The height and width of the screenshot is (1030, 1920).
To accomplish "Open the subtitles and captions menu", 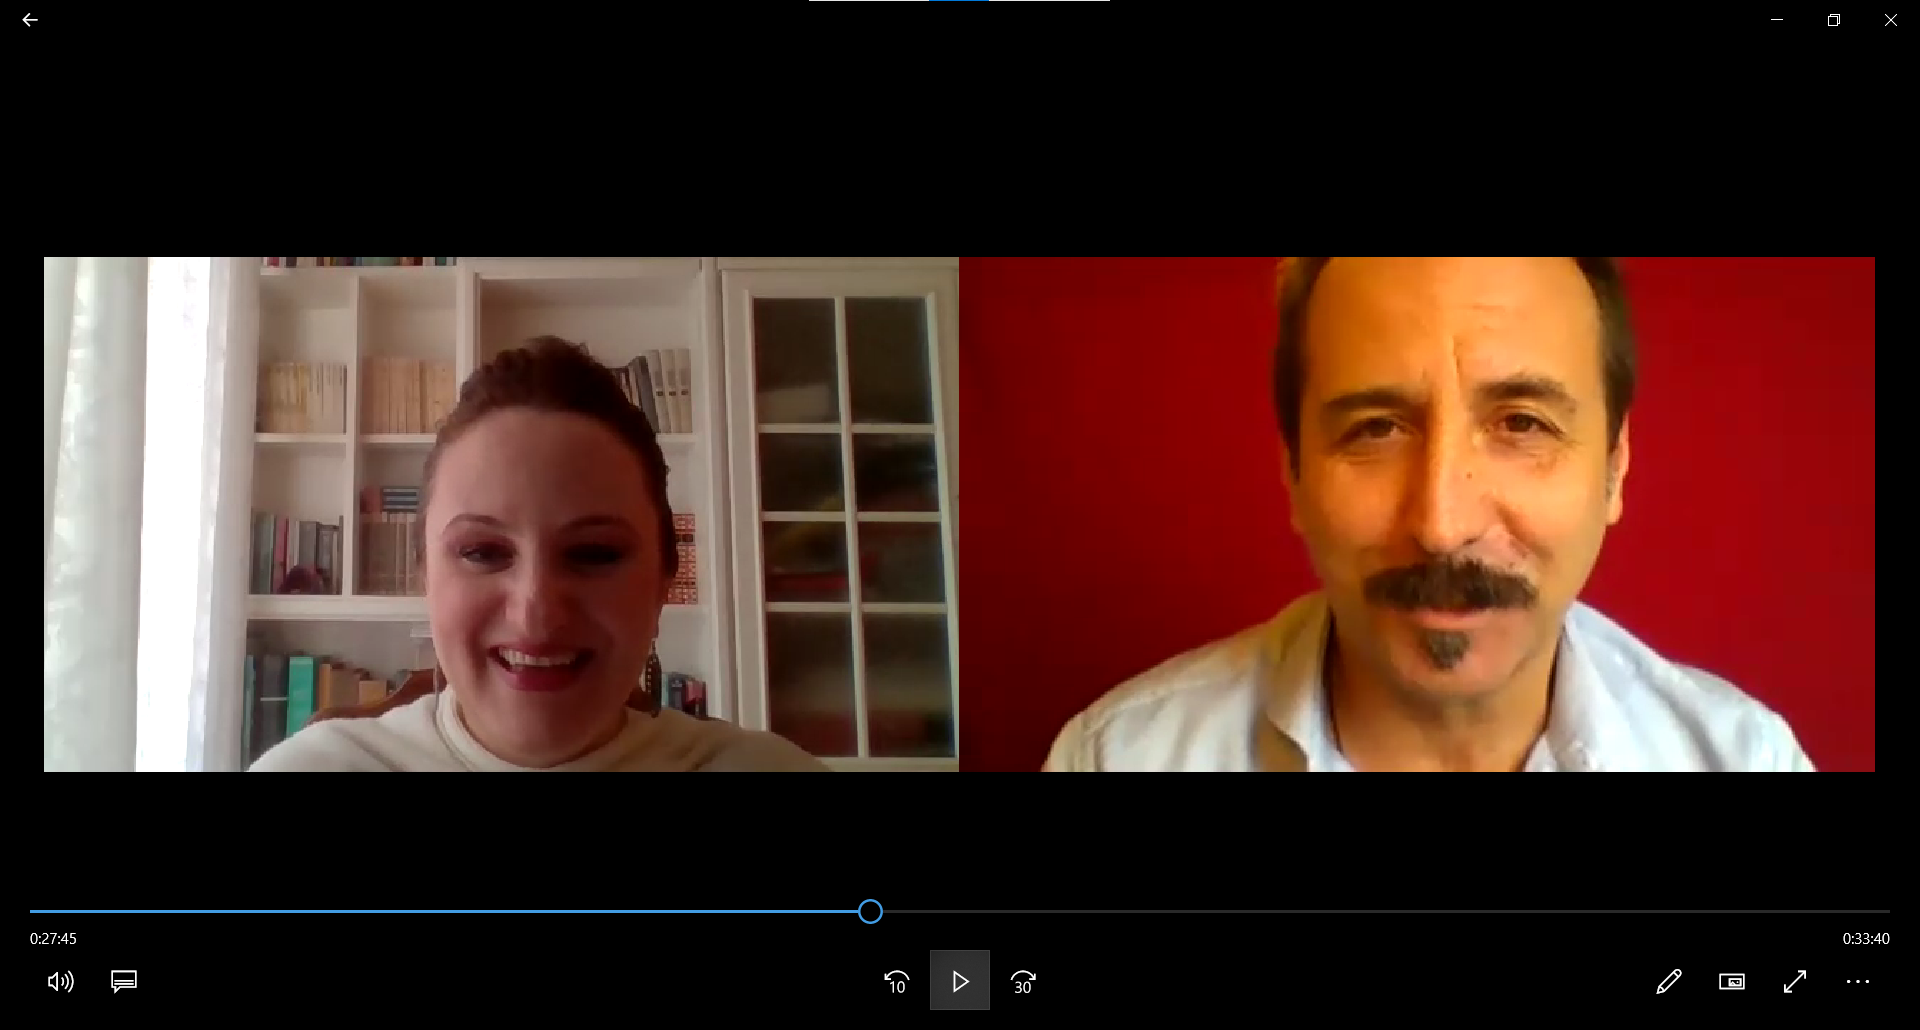I will click(124, 982).
